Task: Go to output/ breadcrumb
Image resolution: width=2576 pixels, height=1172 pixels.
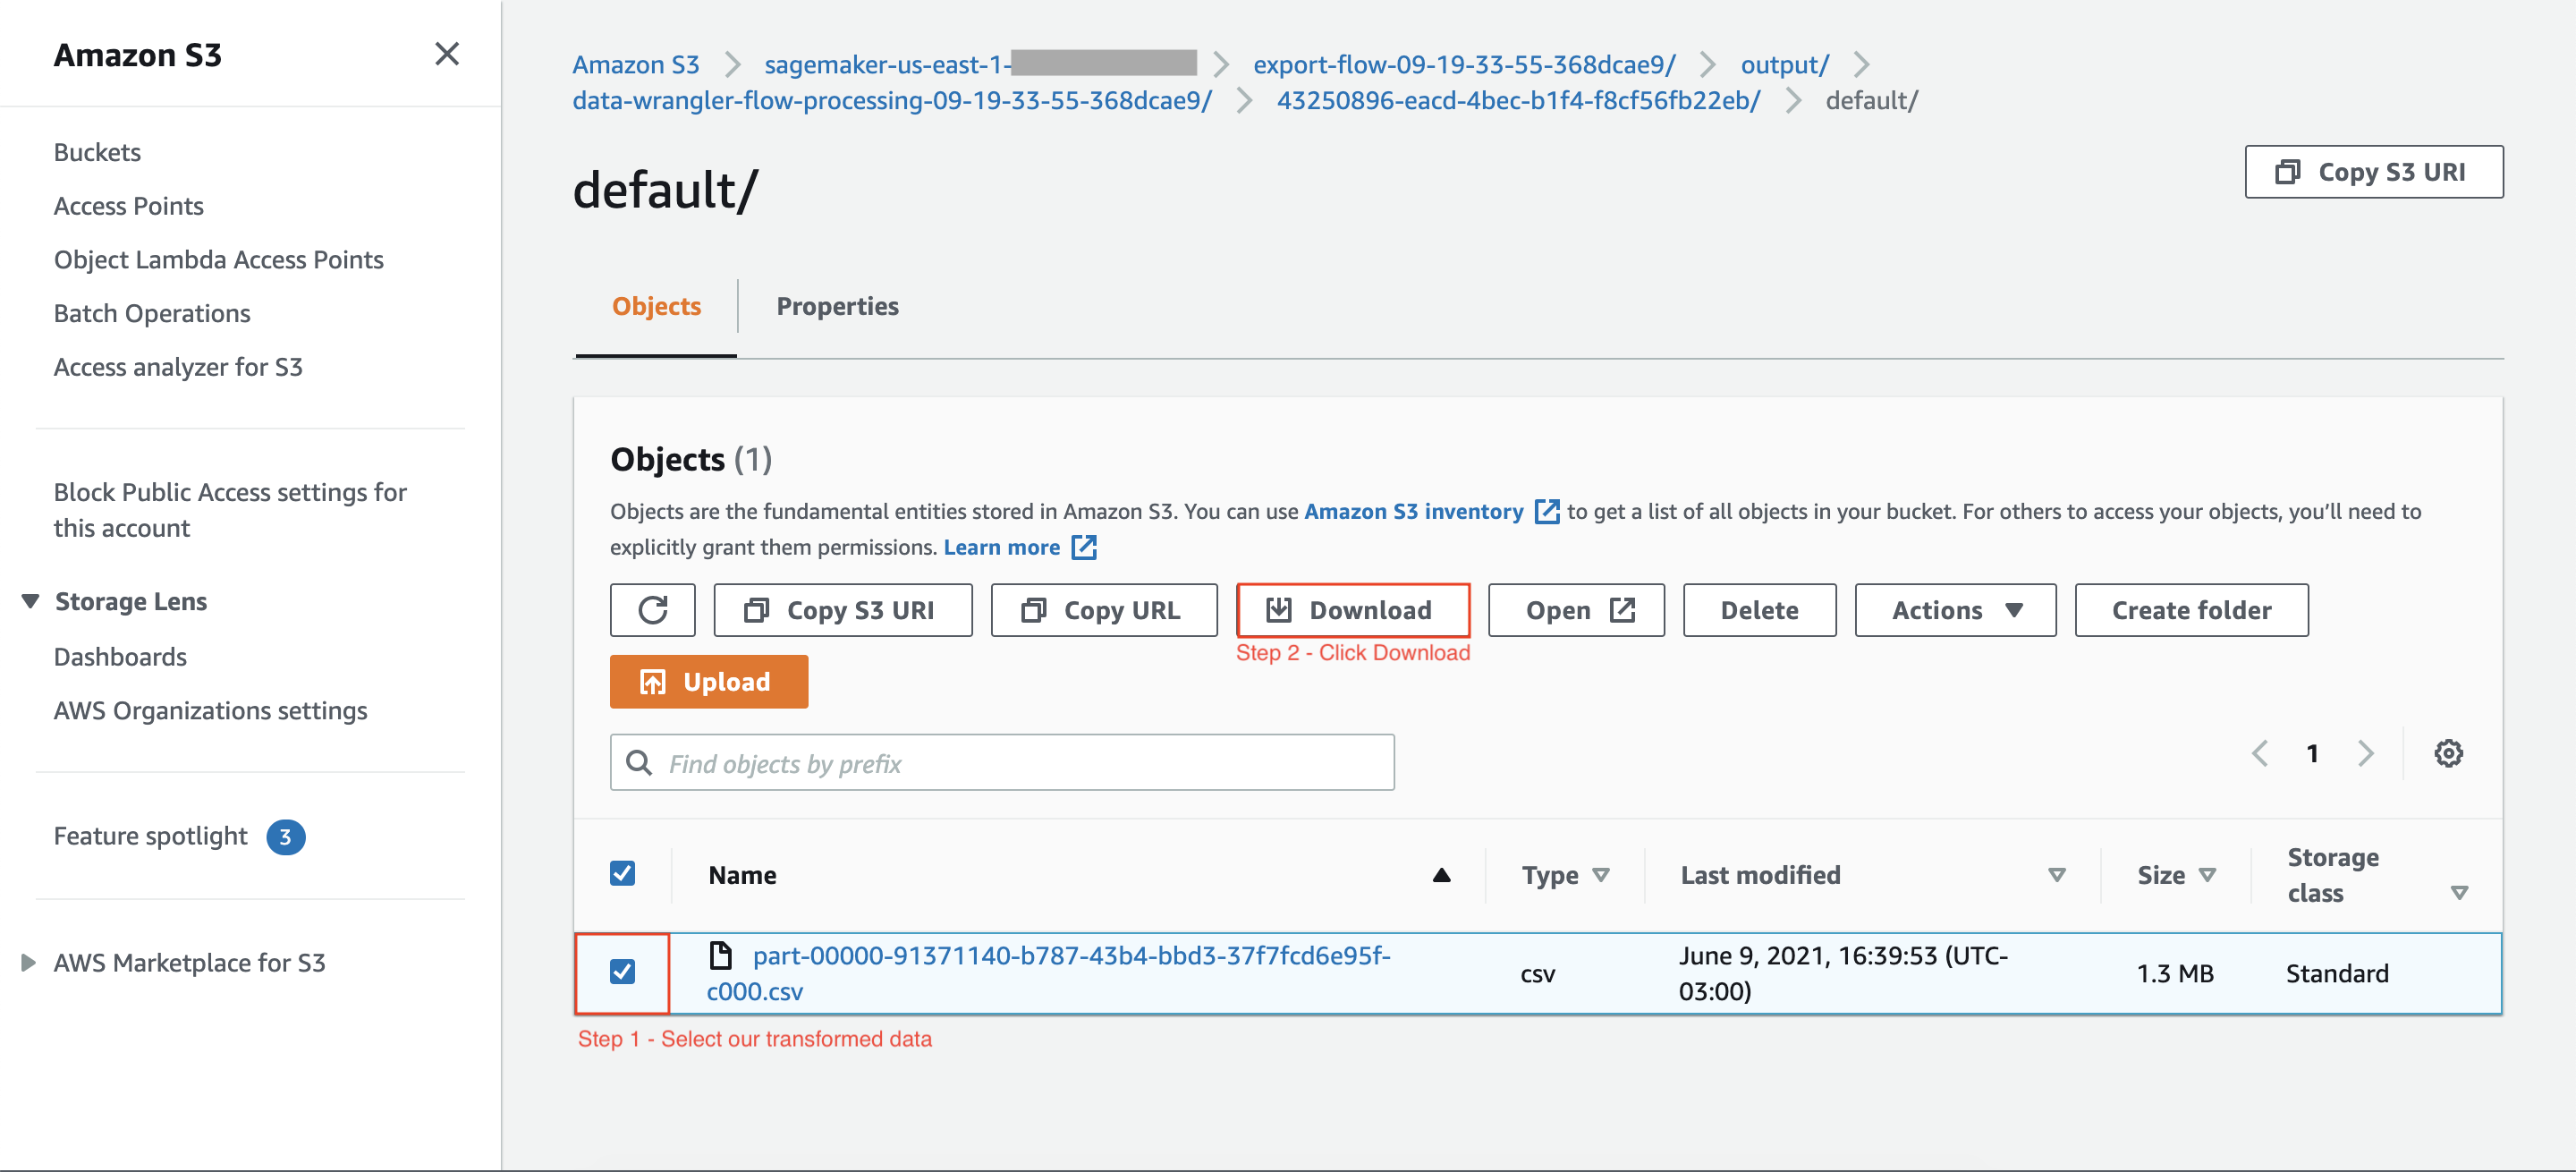Action: (1784, 64)
